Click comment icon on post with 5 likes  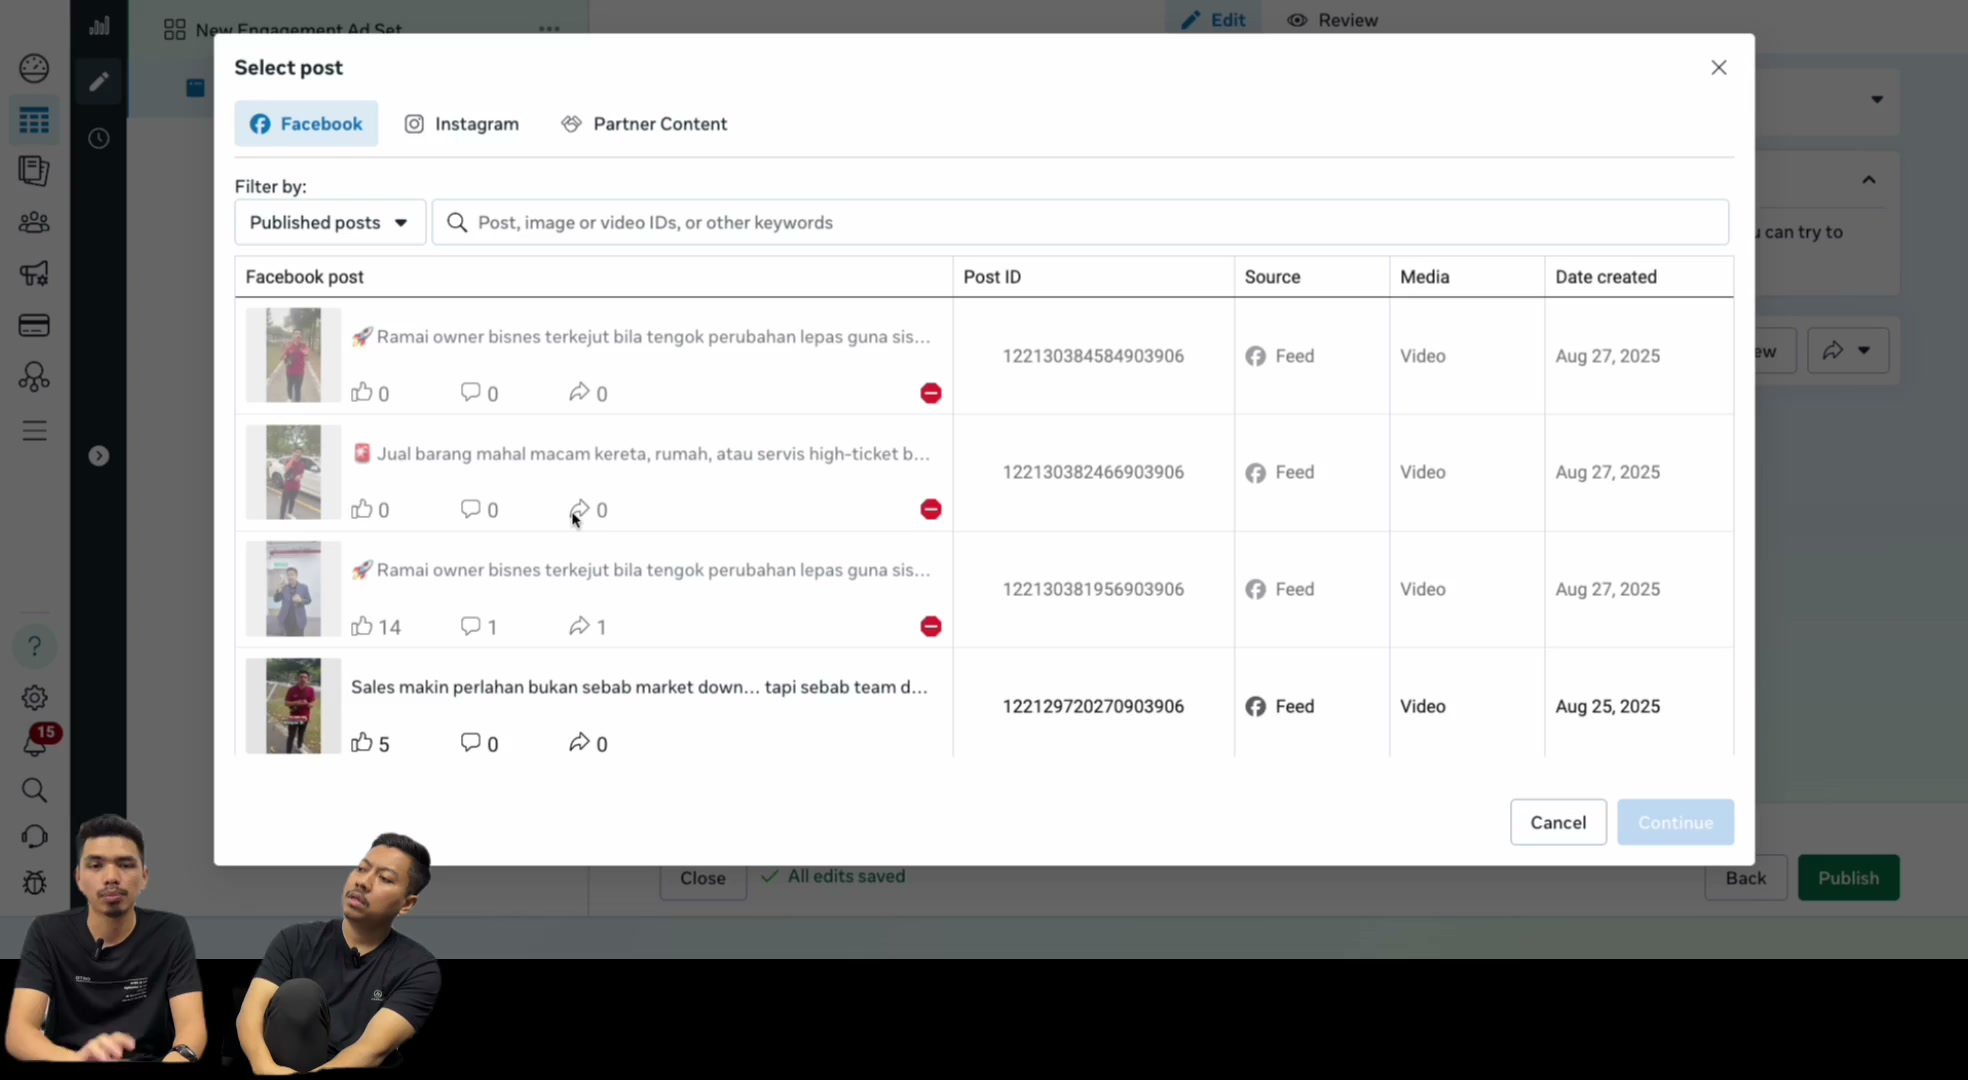[470, 742]
